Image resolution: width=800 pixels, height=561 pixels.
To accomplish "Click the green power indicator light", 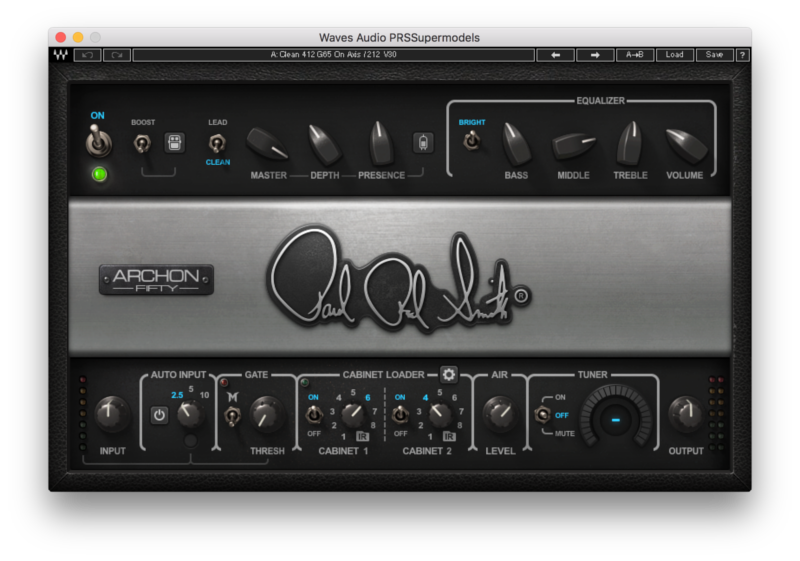I will coord(99,175).
